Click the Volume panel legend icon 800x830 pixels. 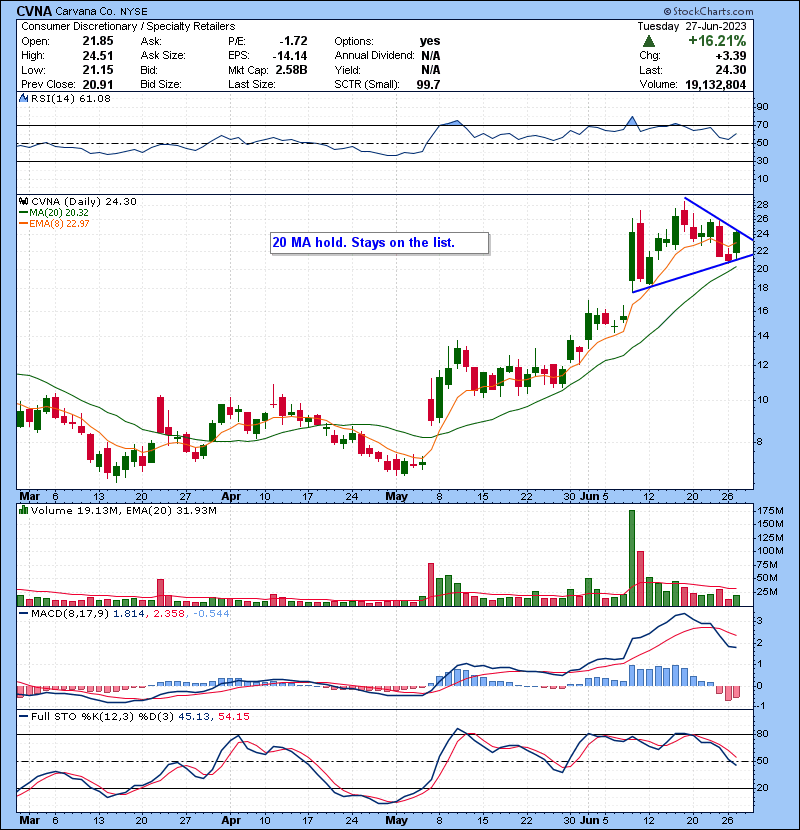click(22, 511)
